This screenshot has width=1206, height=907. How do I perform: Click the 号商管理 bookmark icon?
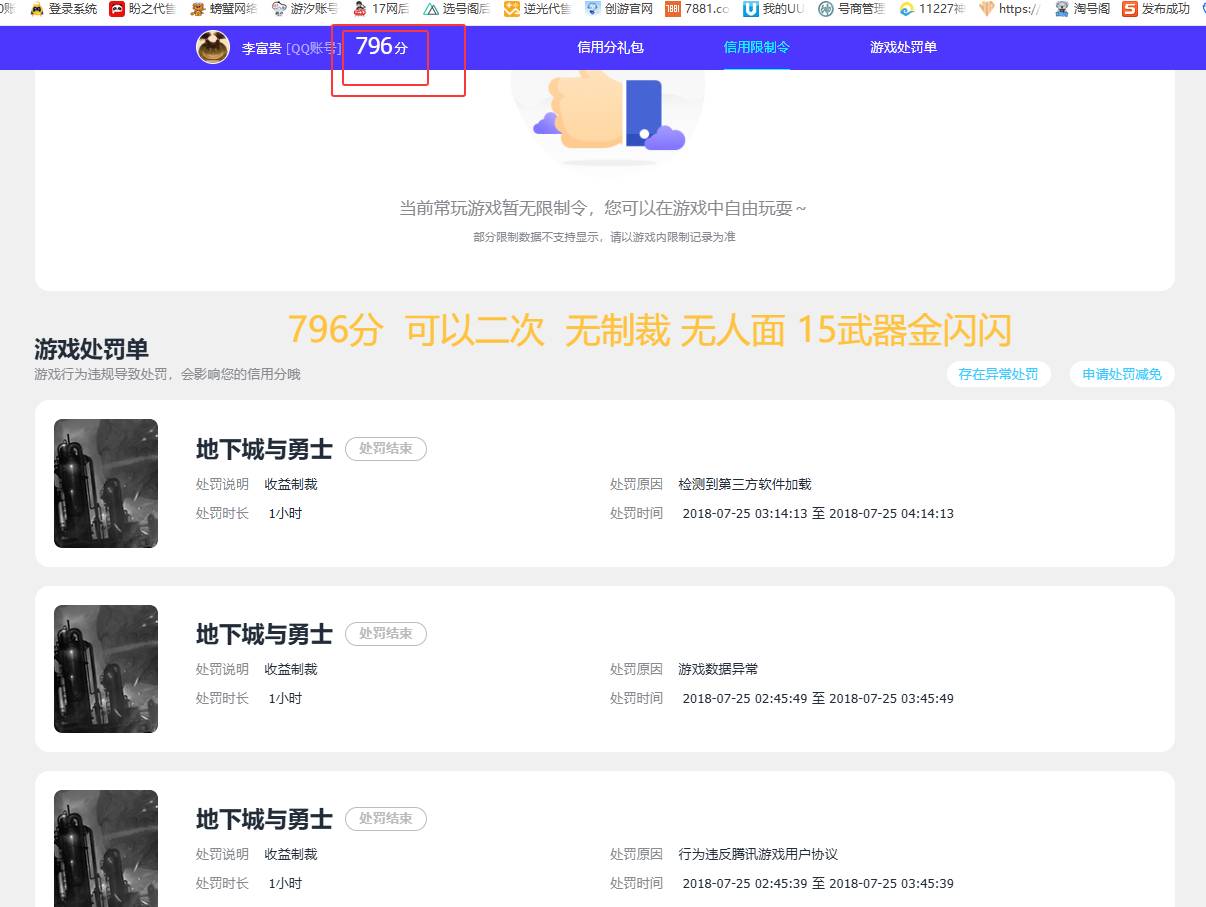(825, 9)
